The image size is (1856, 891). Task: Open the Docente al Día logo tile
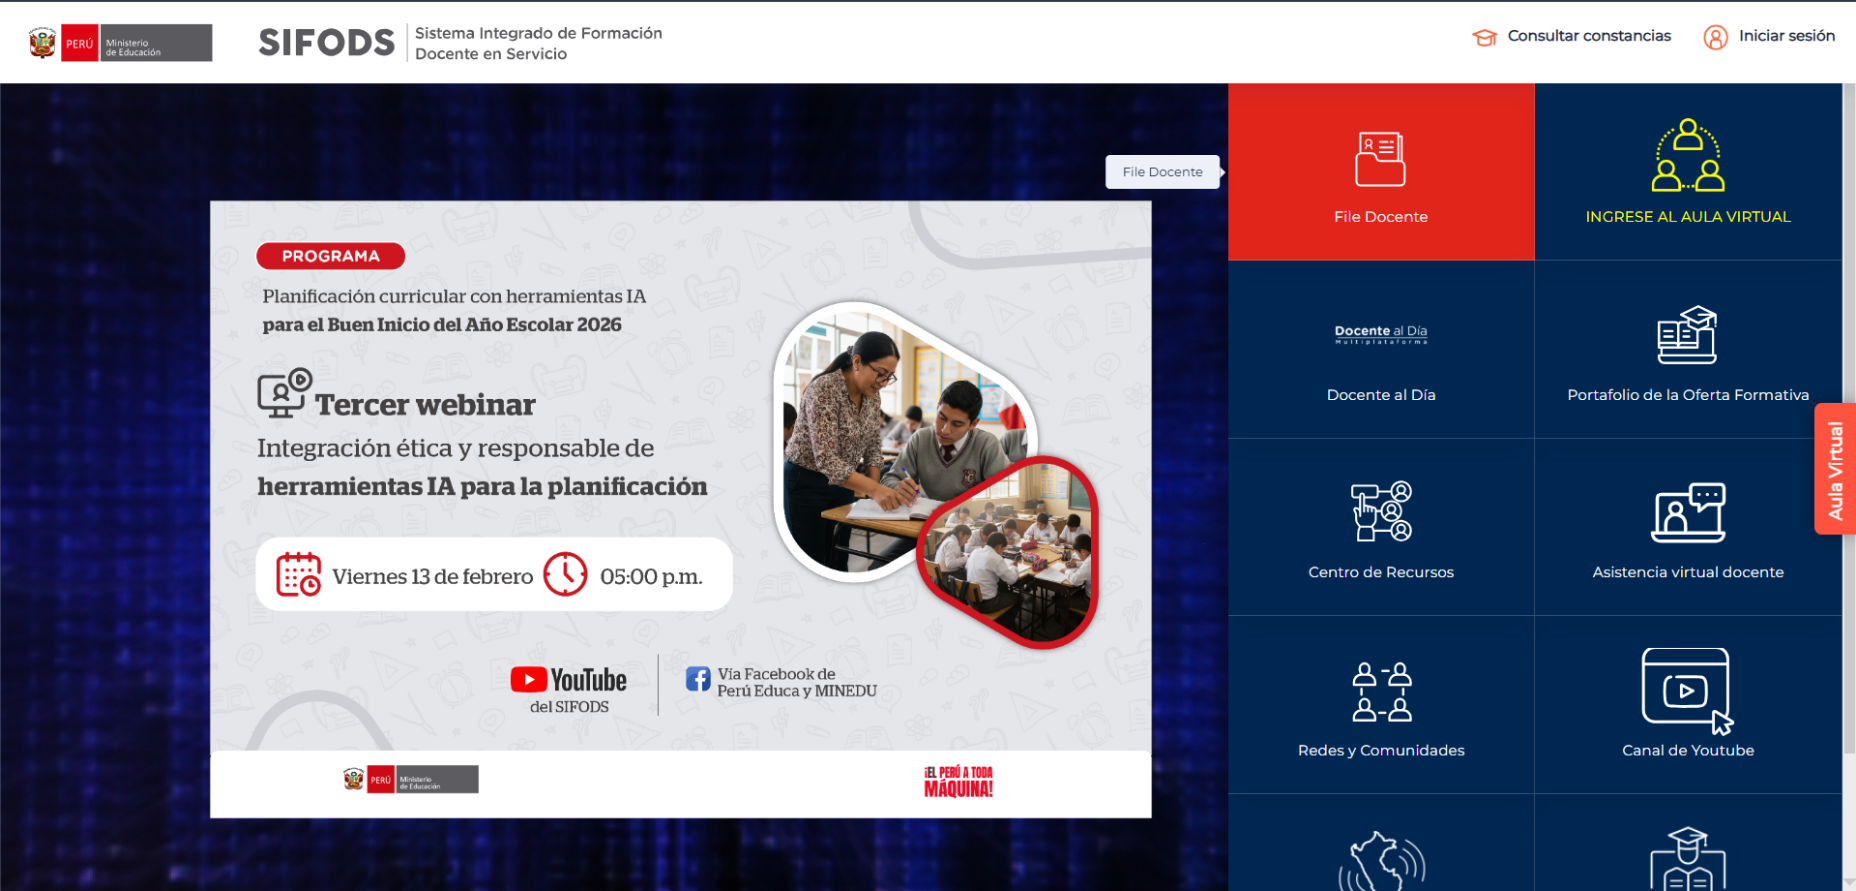tap(1380, 334)
